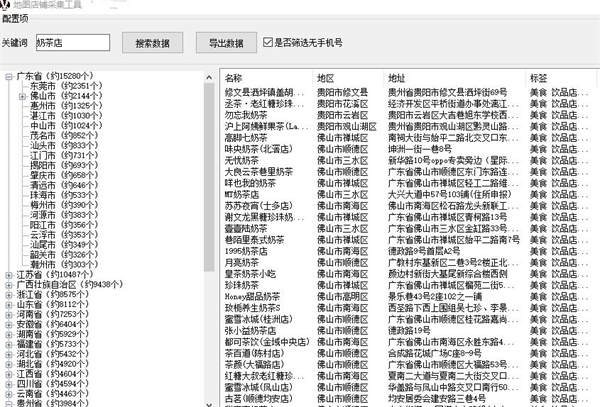Expand the 河北省 tree node

click(9, 355)
